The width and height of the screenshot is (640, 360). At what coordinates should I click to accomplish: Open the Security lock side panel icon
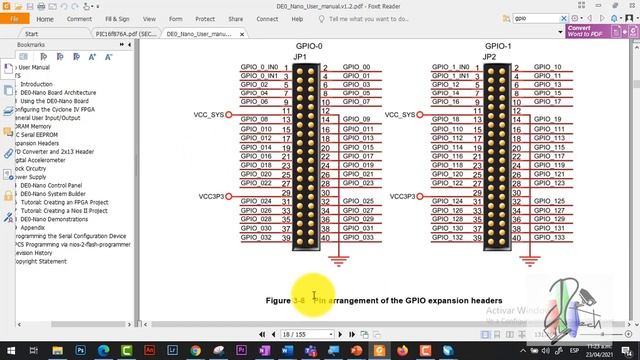pos(8,196)
